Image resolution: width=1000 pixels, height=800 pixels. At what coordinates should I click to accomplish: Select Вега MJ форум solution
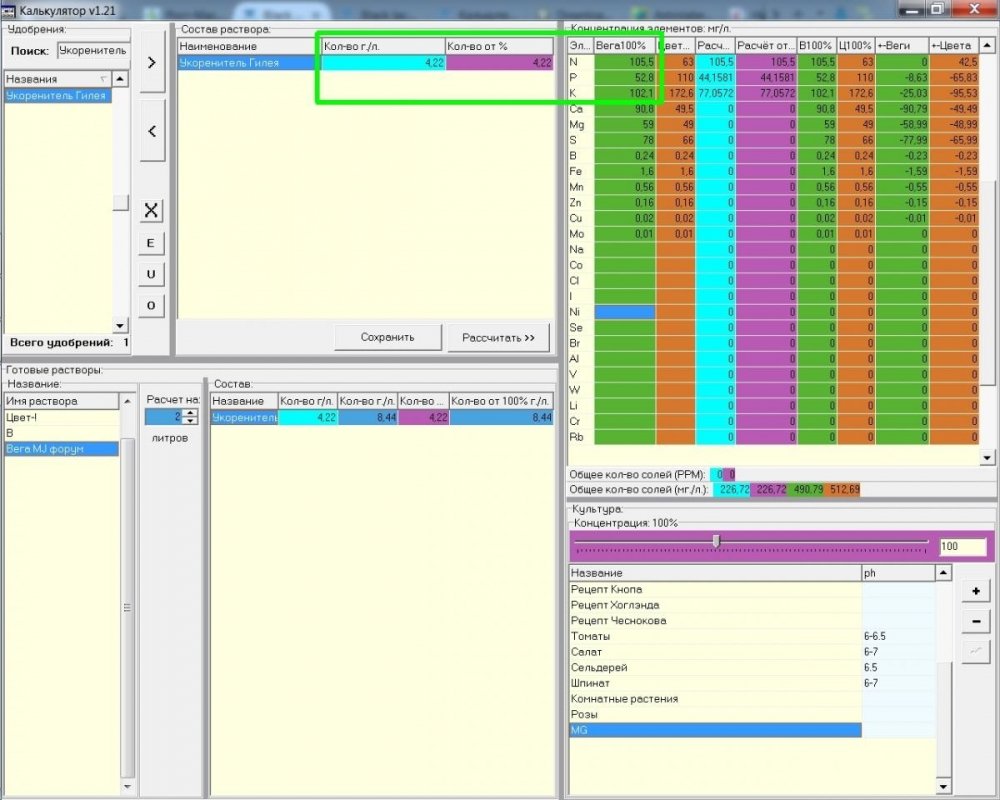61,448
